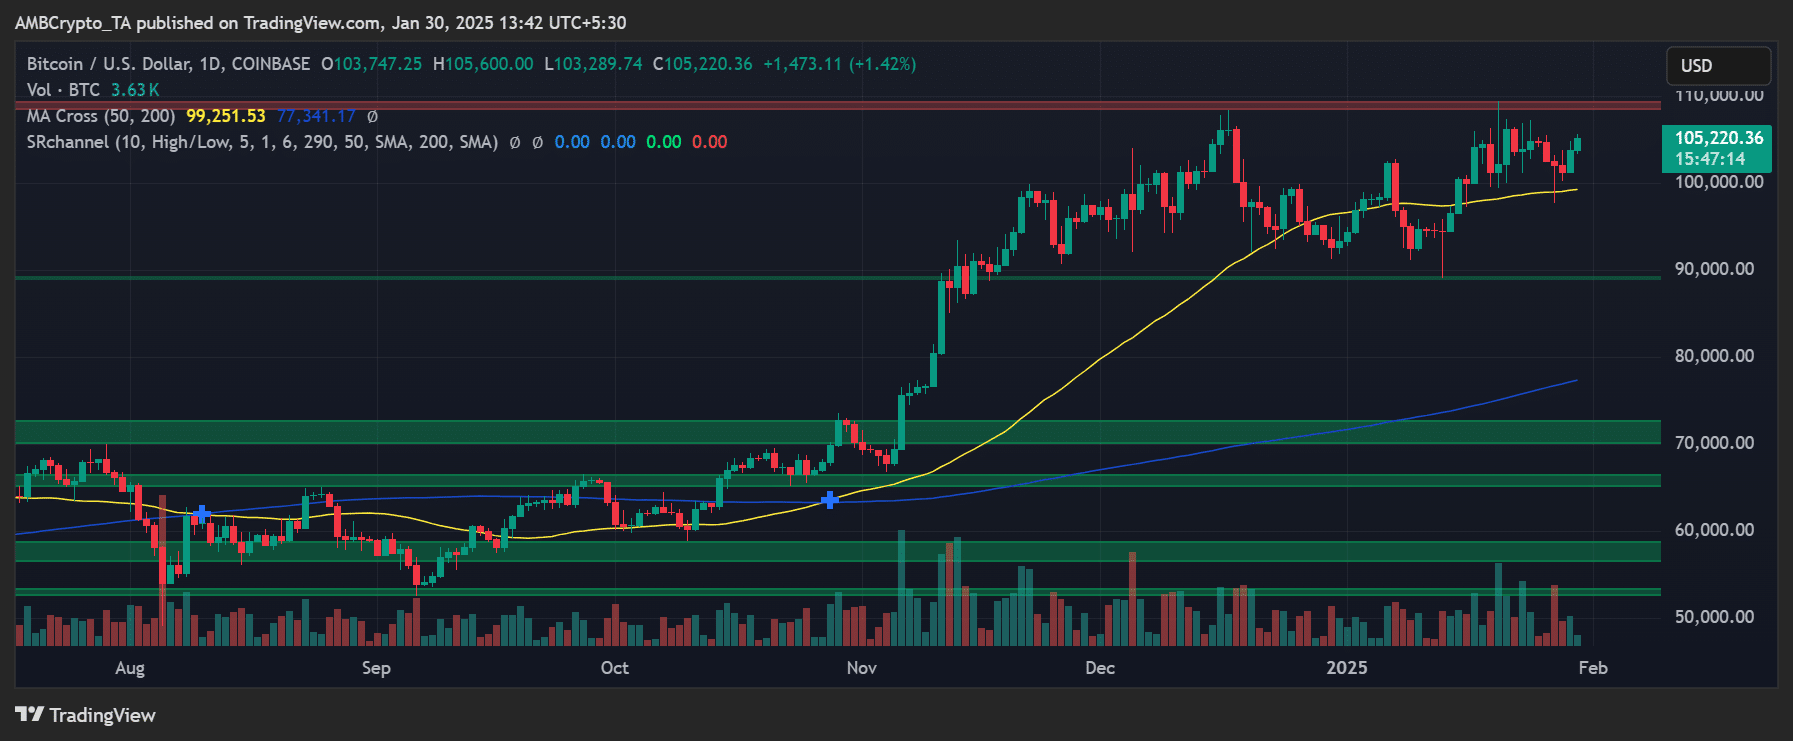1793x741 pixels.
Task: Click the red 0.00 SRchannel value
Action: 710,142
